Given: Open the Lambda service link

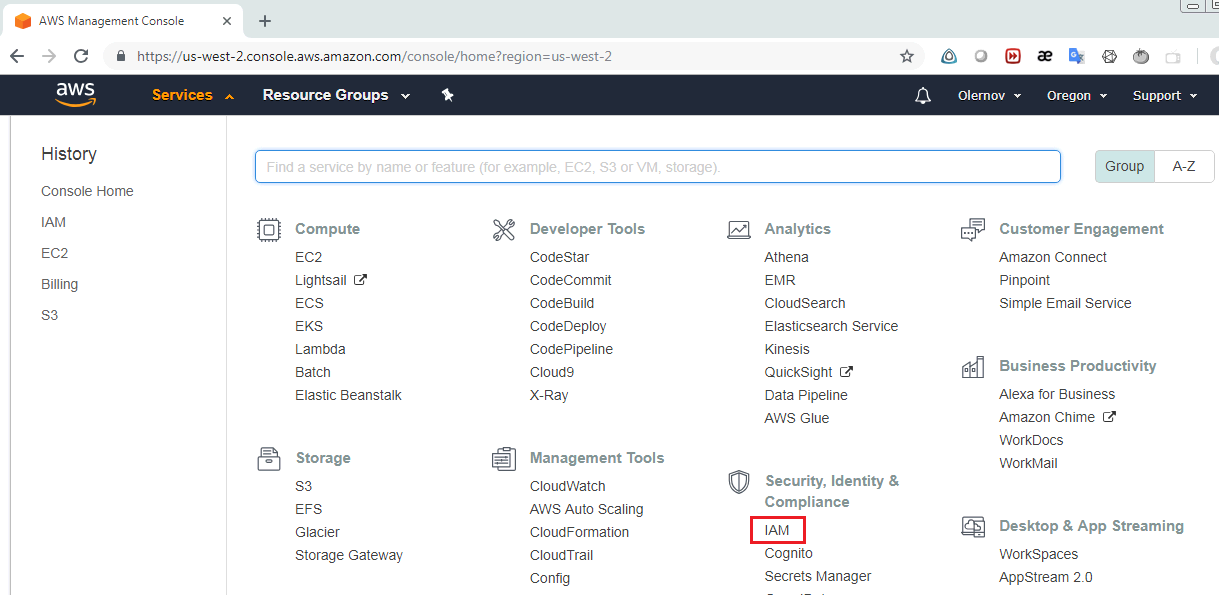Looking at the screenshot, I should coord(320,349).
